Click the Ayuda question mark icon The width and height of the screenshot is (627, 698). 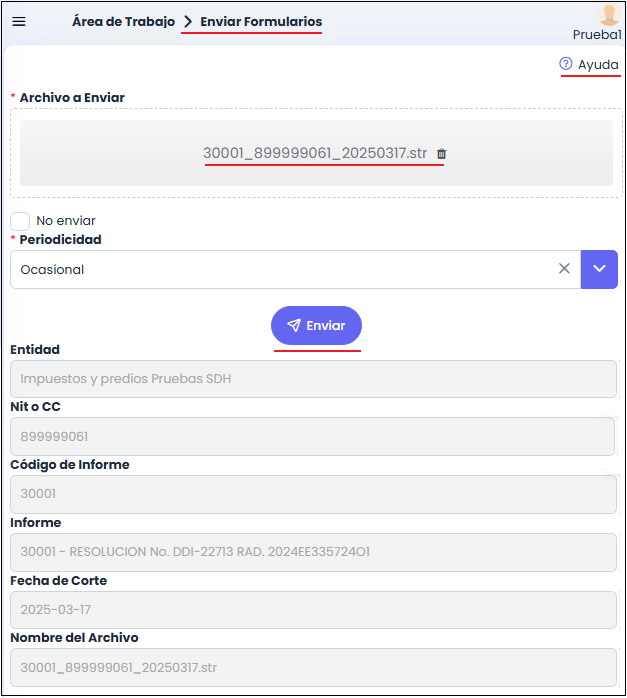566,64
